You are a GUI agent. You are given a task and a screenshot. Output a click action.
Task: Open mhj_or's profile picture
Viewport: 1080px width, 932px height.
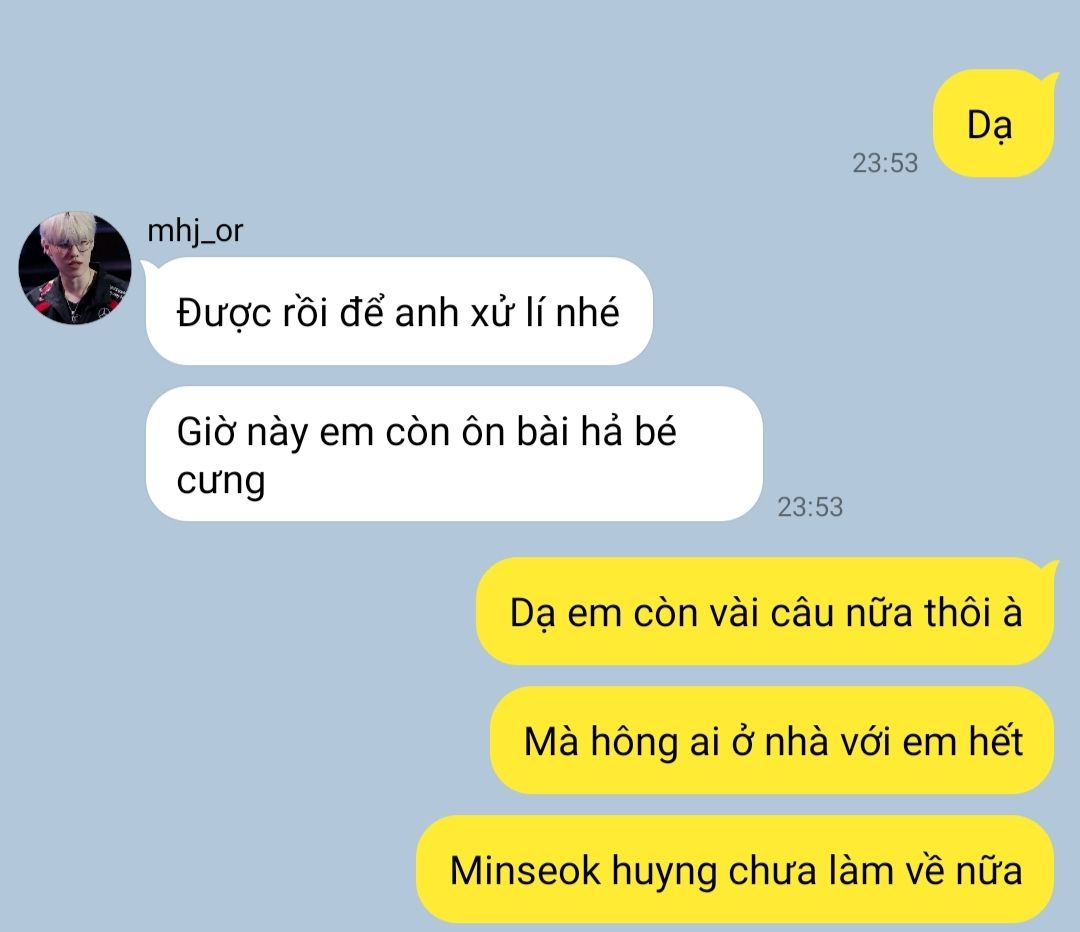[x=75, y=267]
